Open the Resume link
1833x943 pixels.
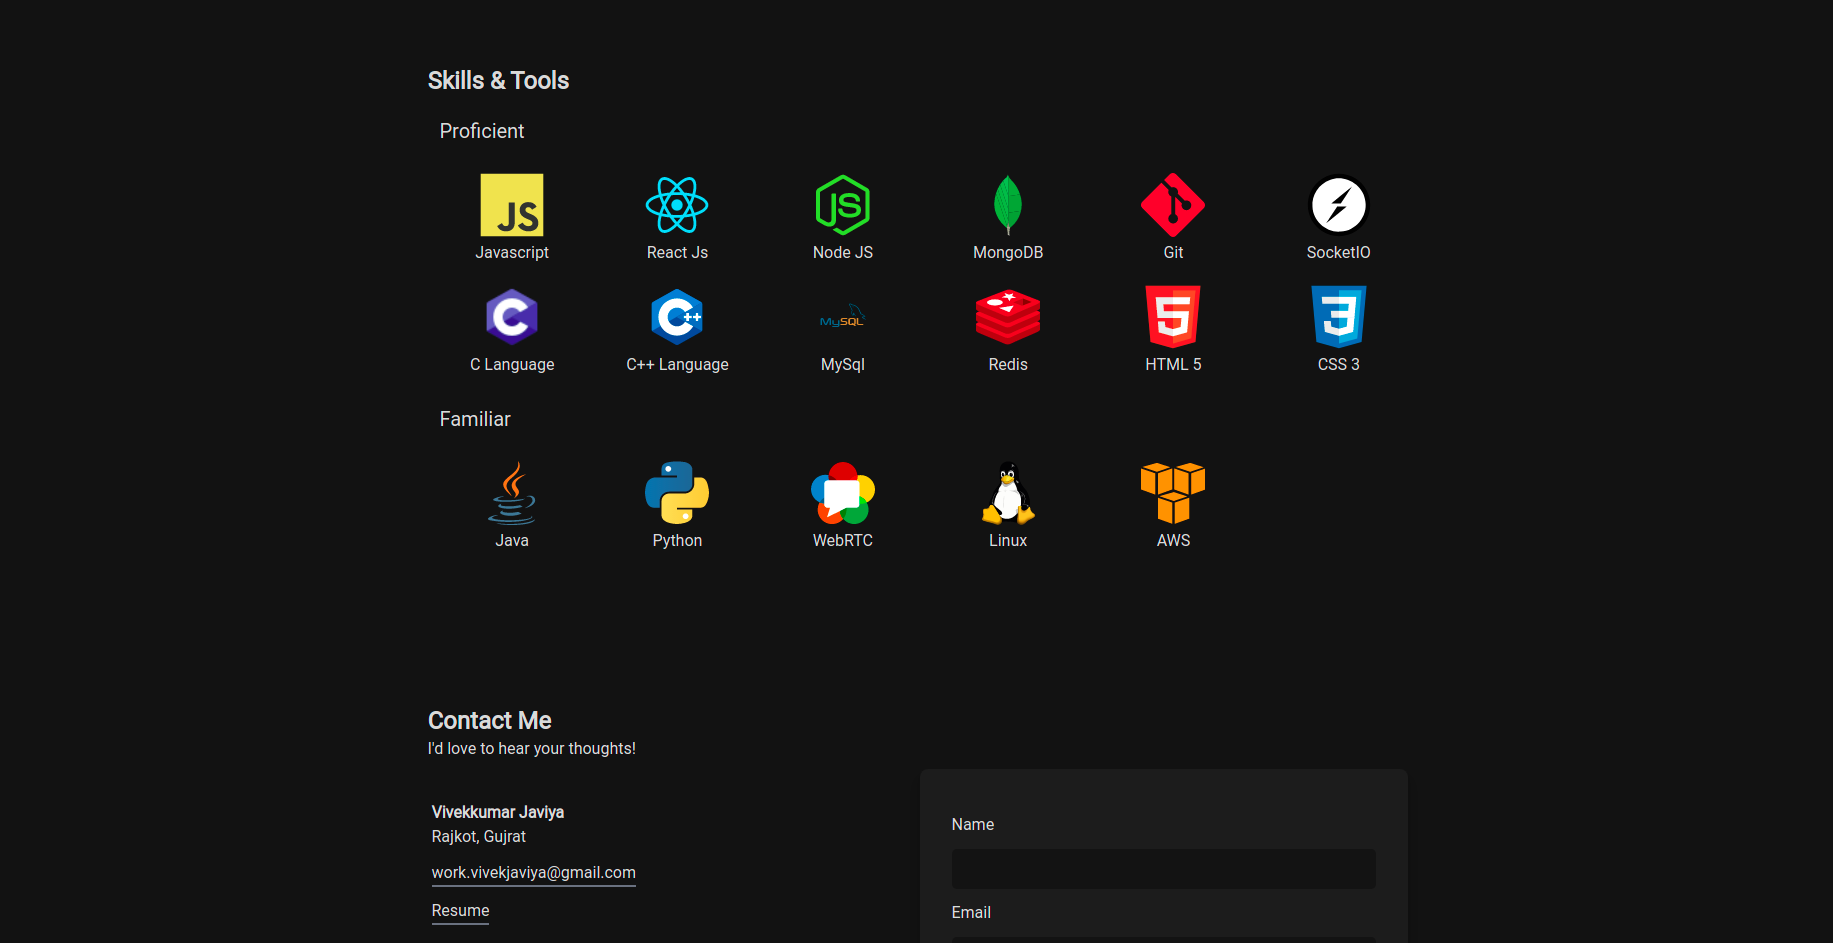point(461,911)
